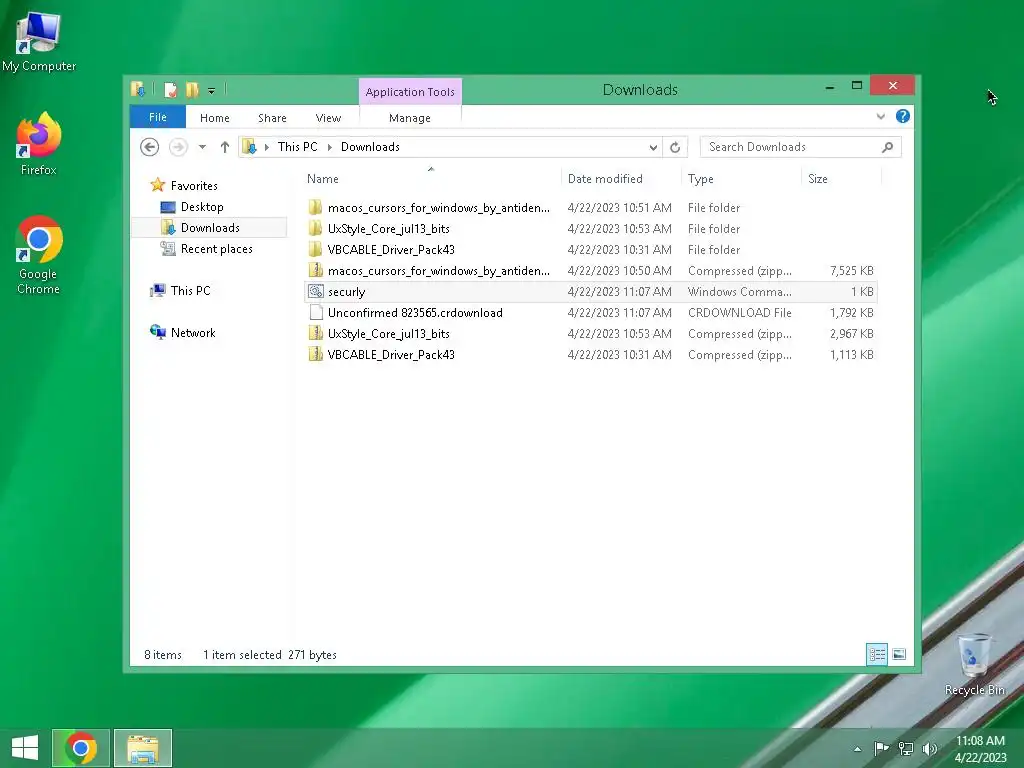Show hidden system tray icons
This screenshot has height=768, width=1024.
pyautogui.click(x=857, y=749)
